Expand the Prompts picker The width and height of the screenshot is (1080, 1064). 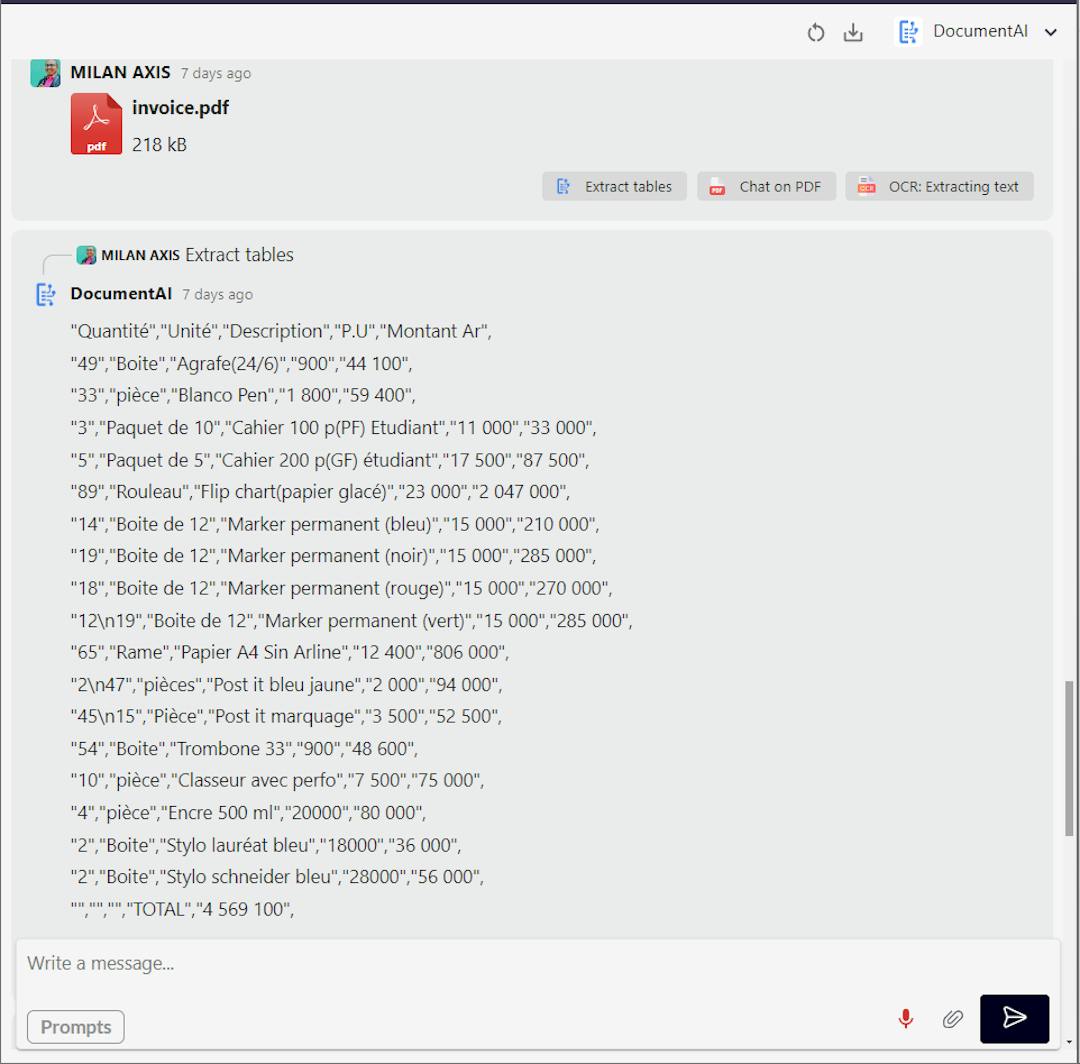[x=75, y=1027]
